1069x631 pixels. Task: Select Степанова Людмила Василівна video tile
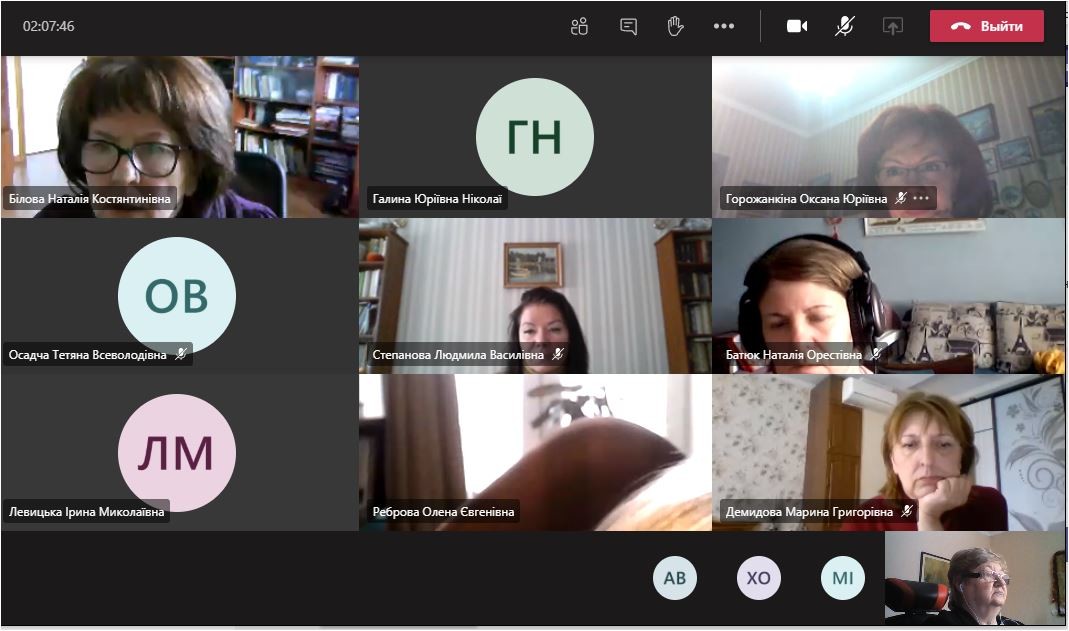pyautogui.click(x=535, y=296)
